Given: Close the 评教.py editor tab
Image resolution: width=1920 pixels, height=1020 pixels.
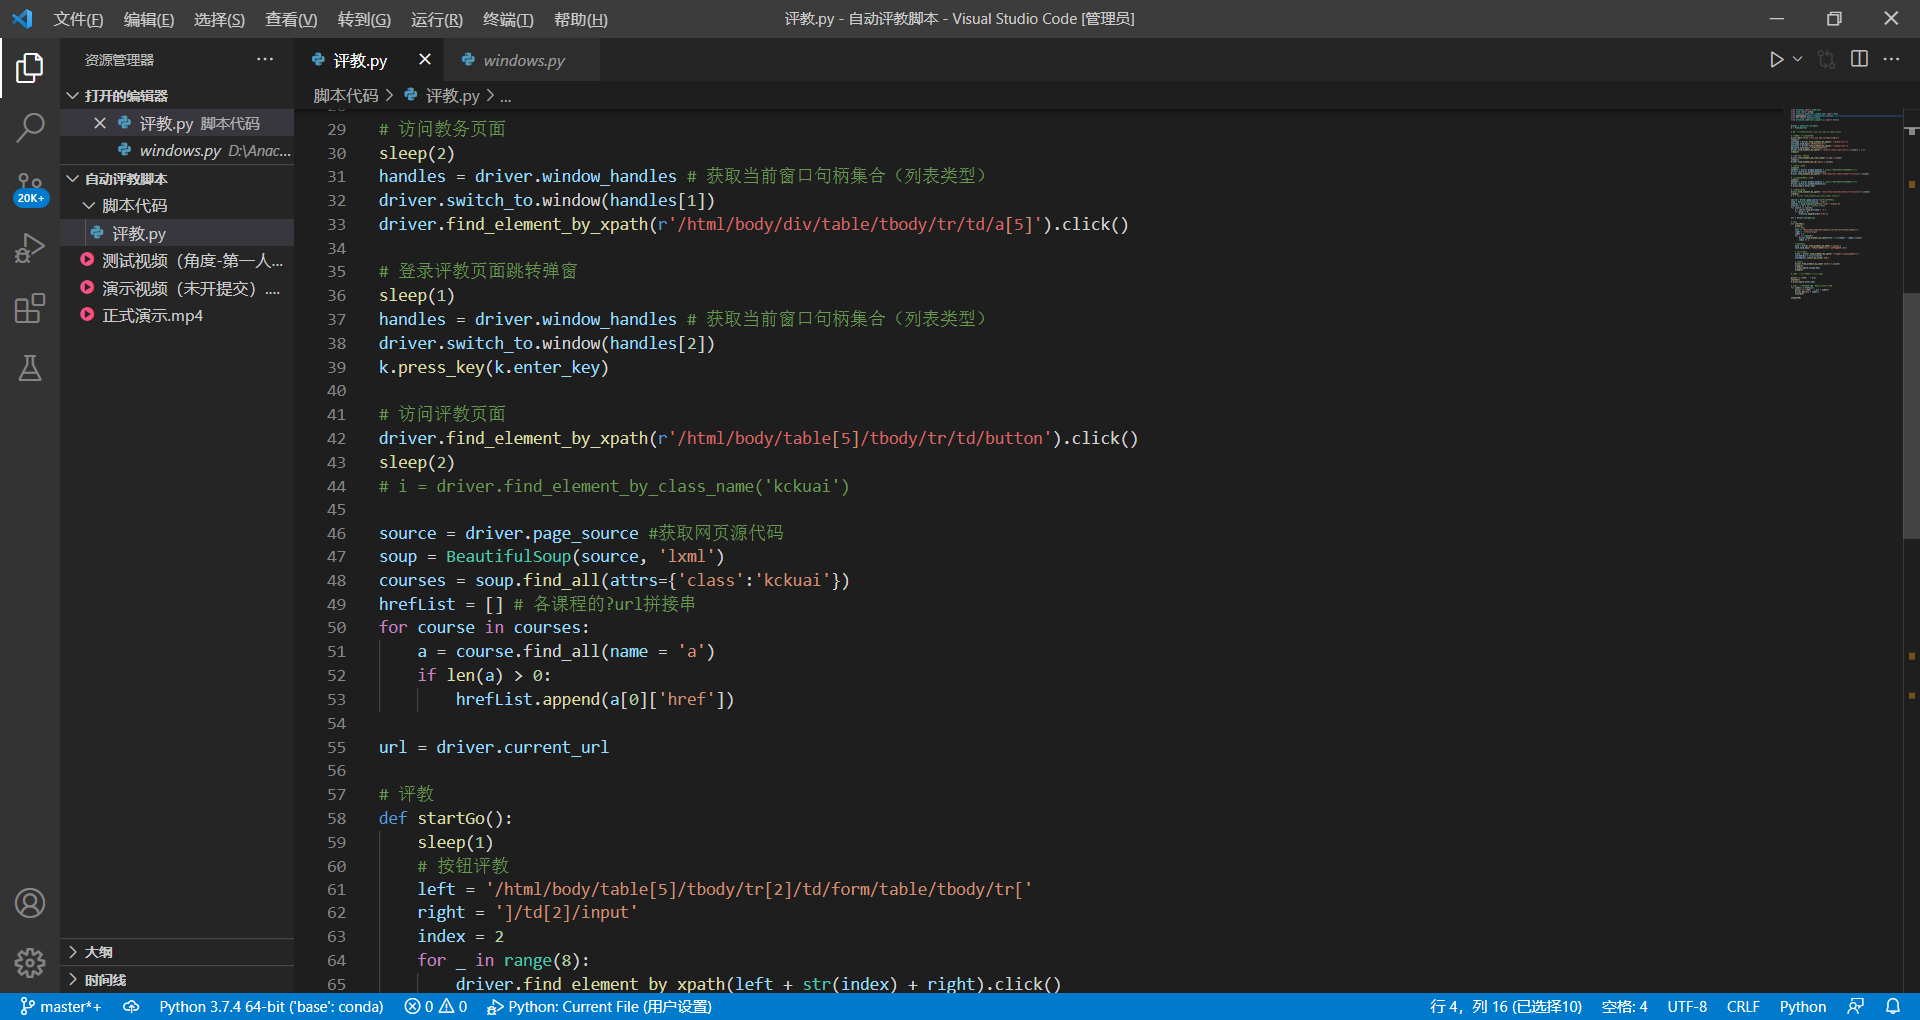Looking at the screenshot, I should pyautogui.click(x=425, y=60).
